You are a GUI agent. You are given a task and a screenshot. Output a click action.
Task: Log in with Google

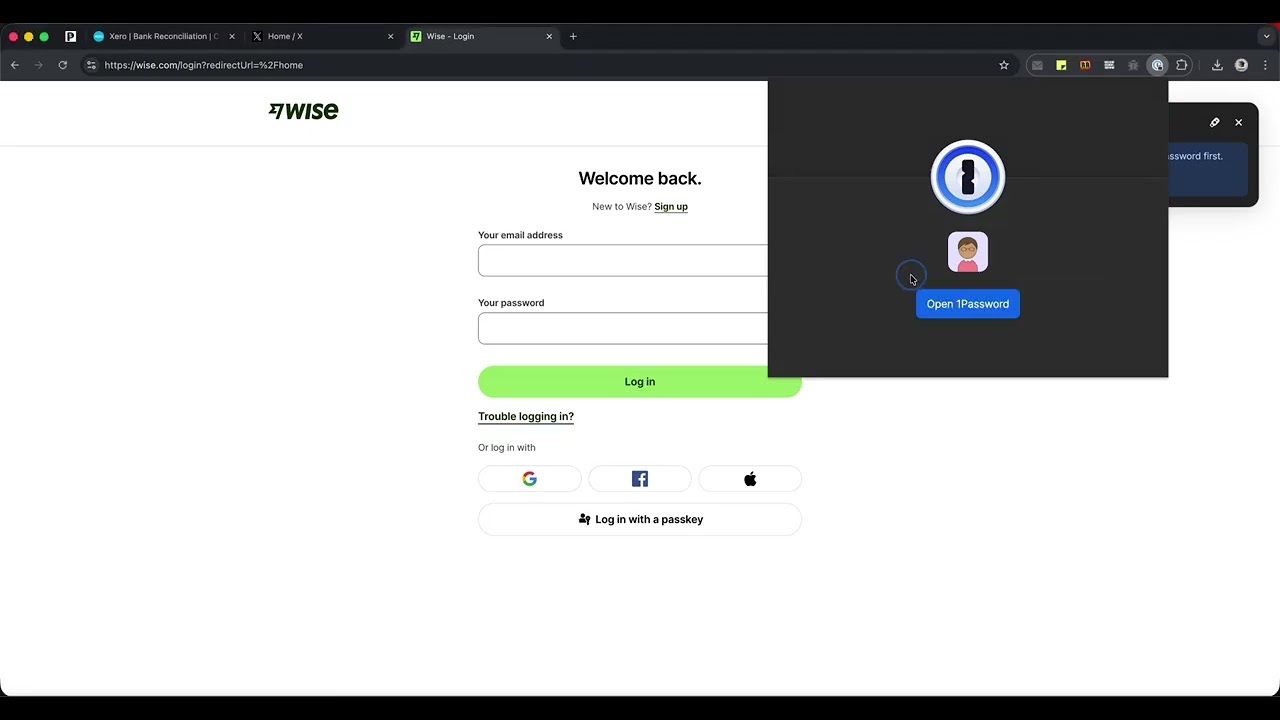click(530, 479)
